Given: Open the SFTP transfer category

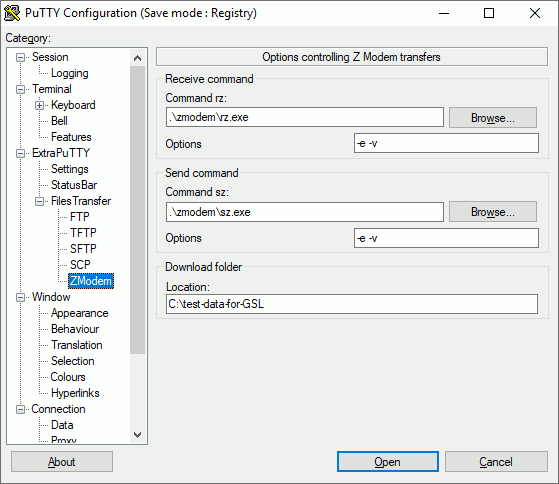Looking at the screenshot, I should coord(83,249).
